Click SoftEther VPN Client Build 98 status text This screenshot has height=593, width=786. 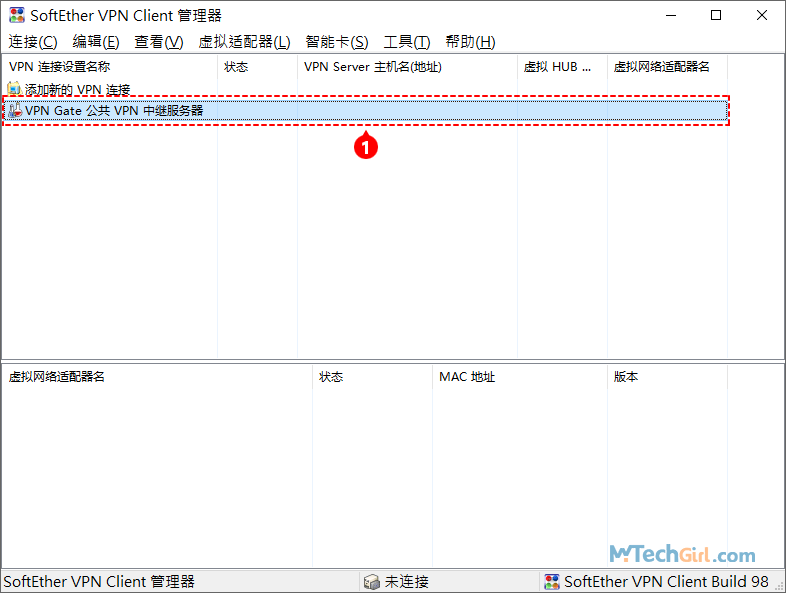pos(666,581)
